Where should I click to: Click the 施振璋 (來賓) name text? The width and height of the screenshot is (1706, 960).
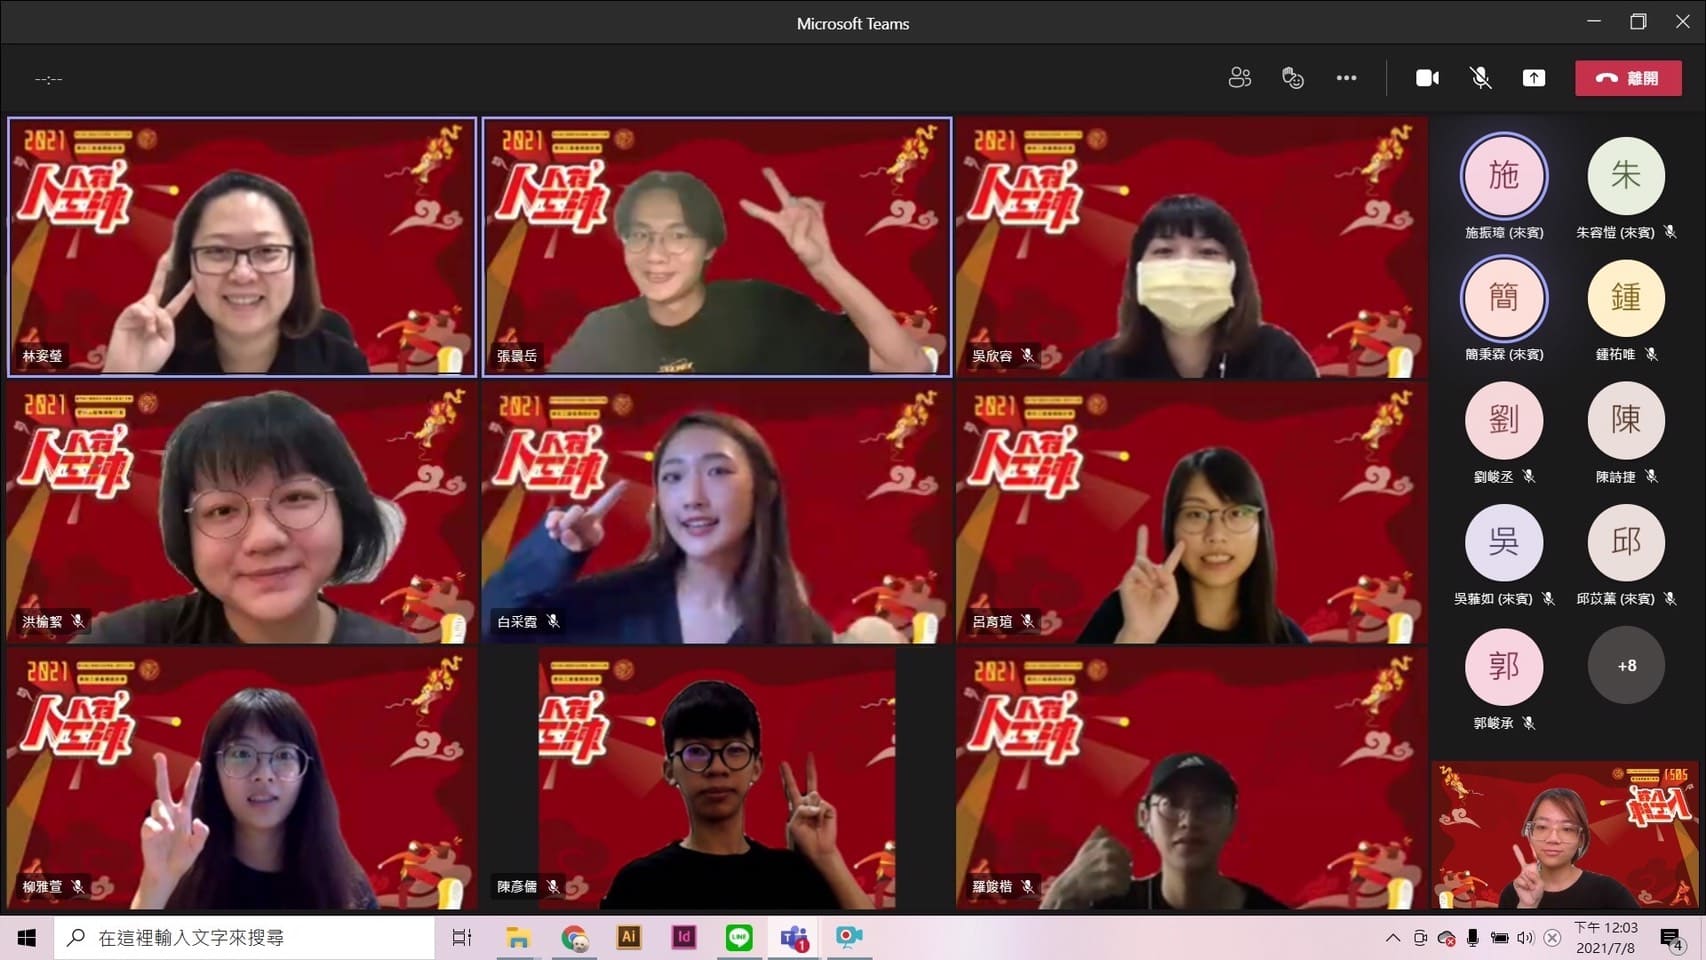[x=1504, y=232]
